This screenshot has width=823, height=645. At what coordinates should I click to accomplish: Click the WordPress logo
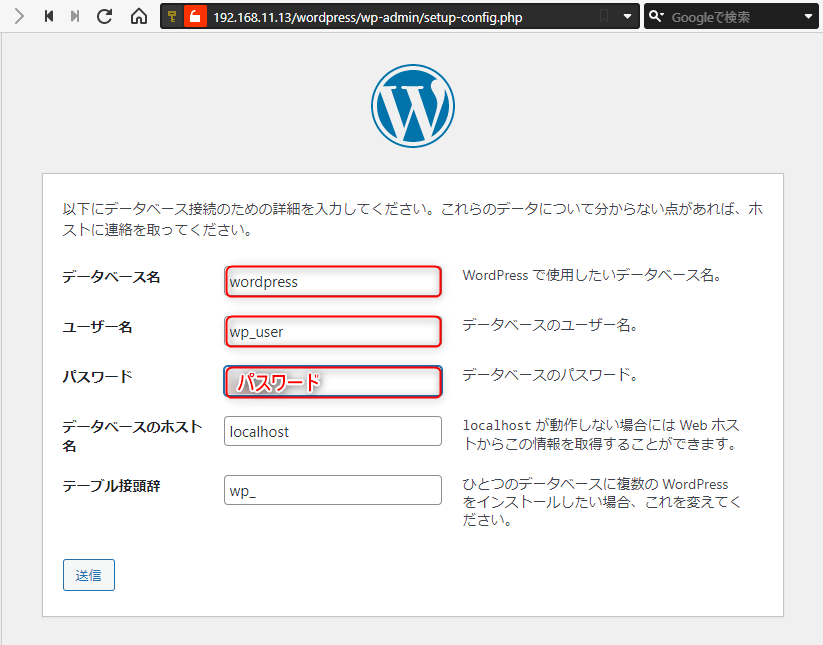coord(412,106)
